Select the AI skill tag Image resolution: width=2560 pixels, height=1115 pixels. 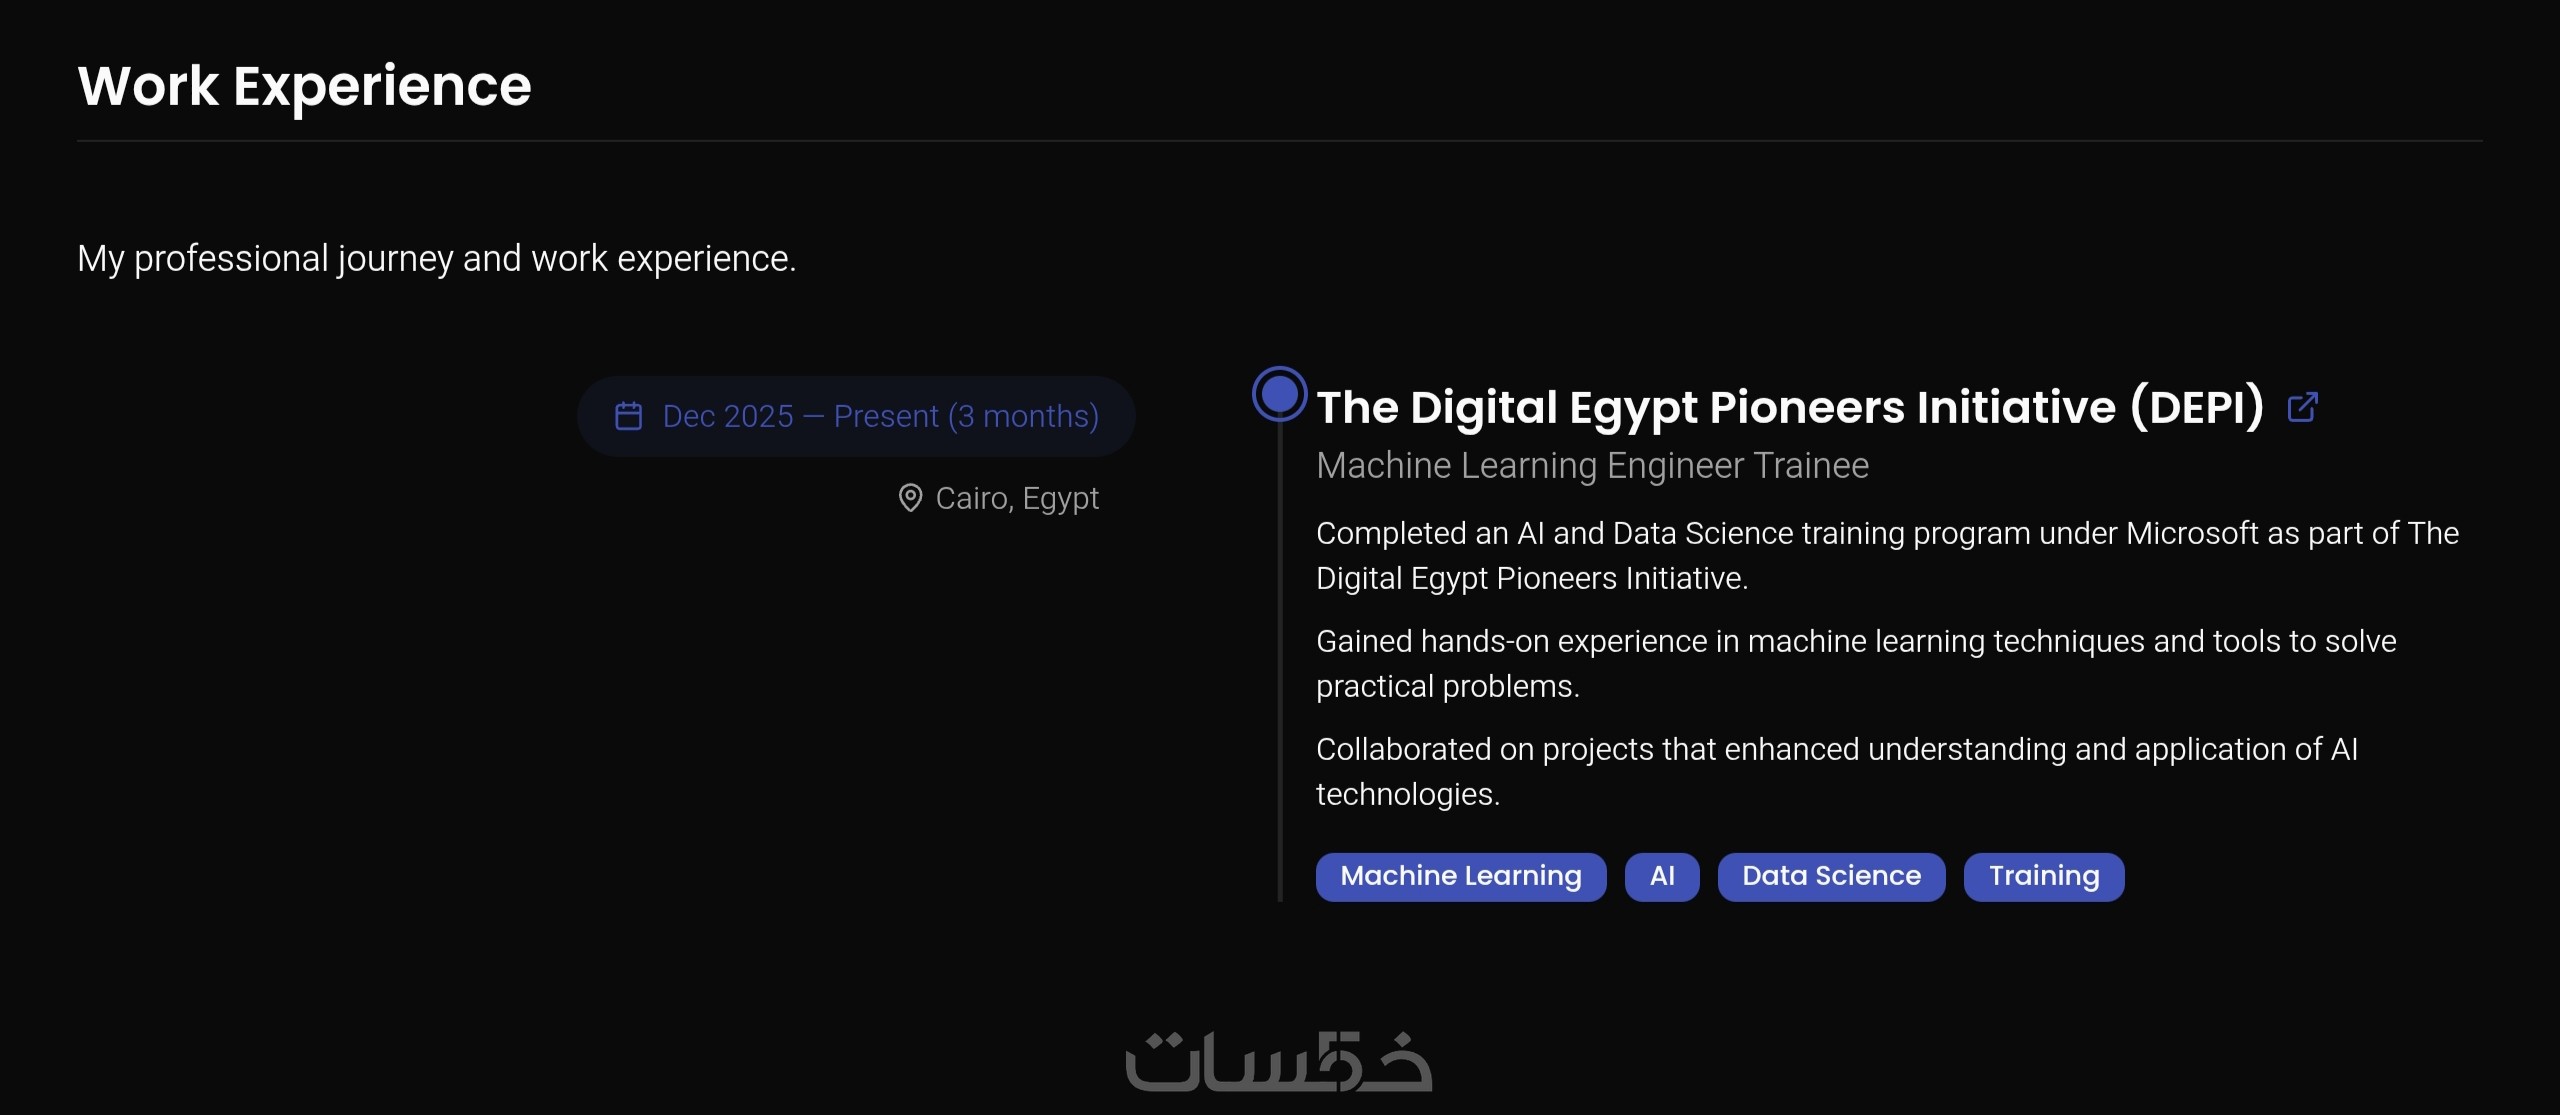[x=1661, y=876]
